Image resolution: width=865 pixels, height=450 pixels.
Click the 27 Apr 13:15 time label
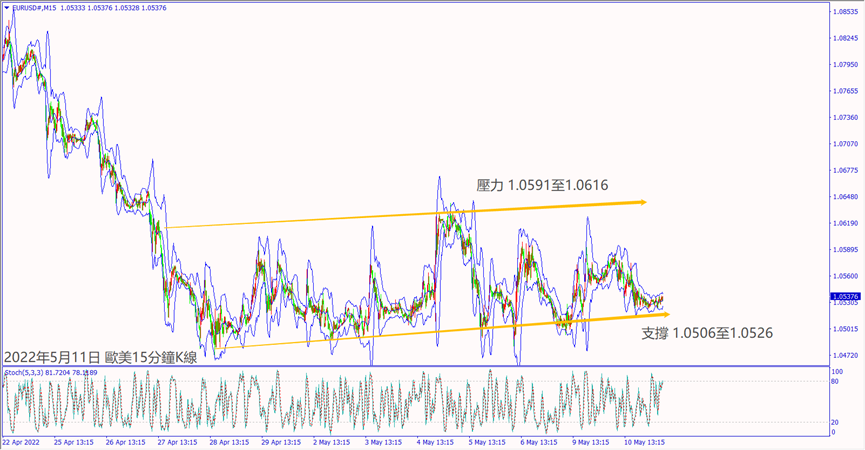tap(177, 441)
